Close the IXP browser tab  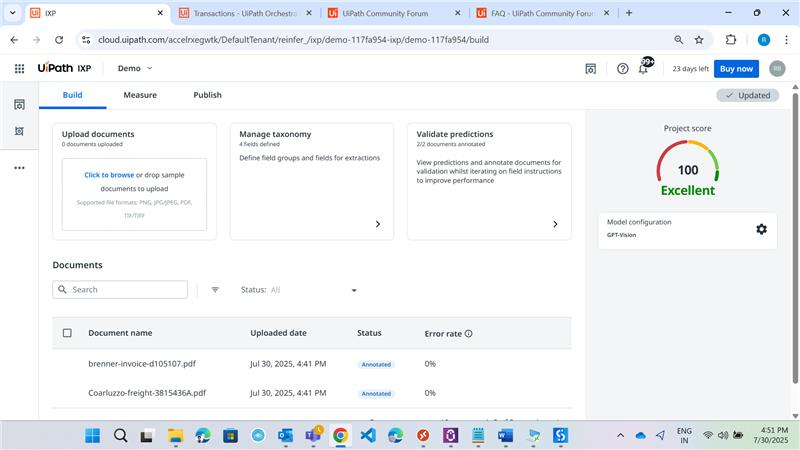pos(160,13)
